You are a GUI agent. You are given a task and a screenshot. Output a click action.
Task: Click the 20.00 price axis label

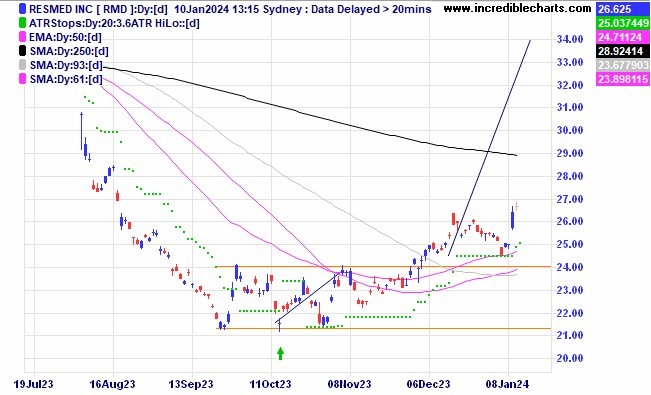570,358
